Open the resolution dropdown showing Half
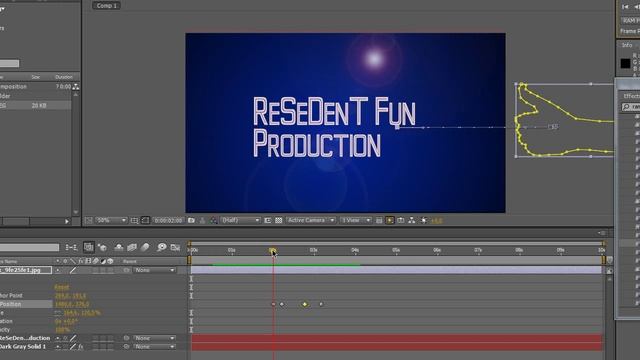640x360 pixels. coord(240,220)
